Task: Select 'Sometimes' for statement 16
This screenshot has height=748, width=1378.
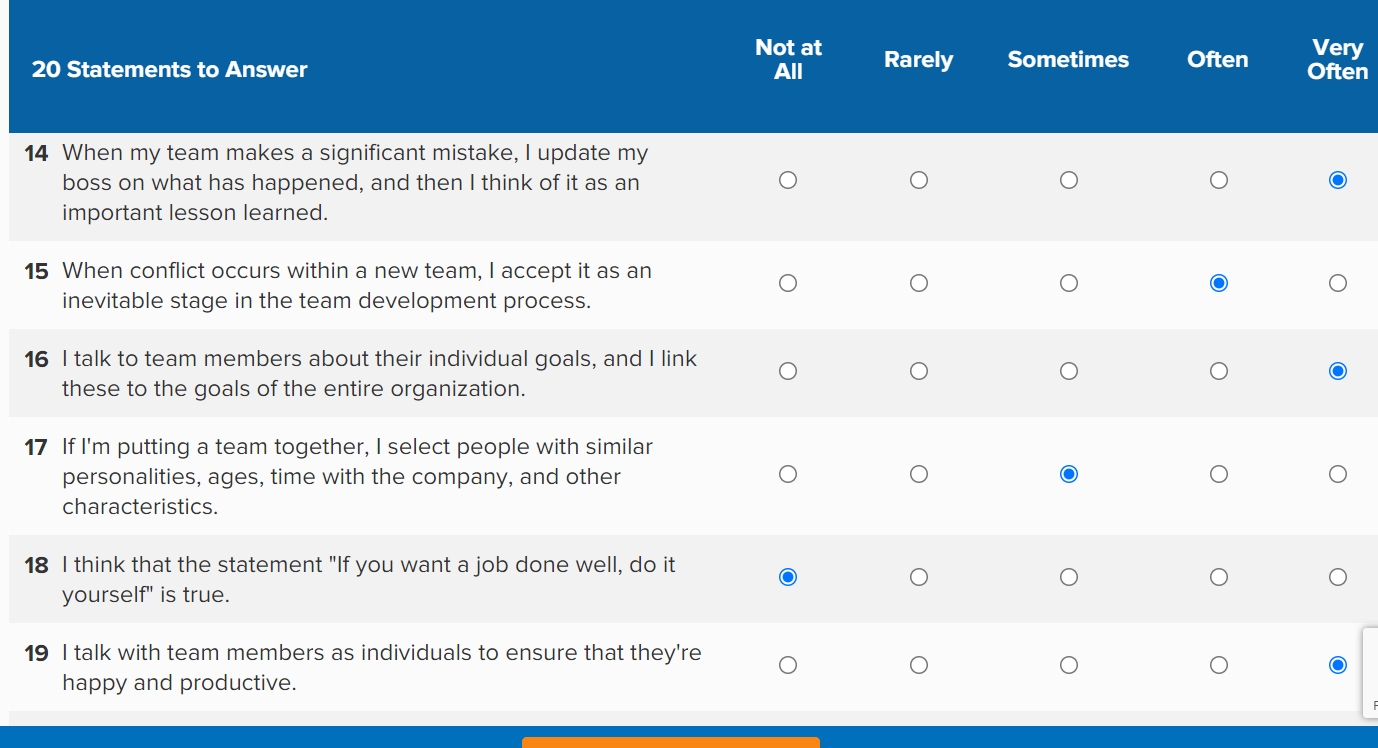Action: click(x=1069, y=371)
